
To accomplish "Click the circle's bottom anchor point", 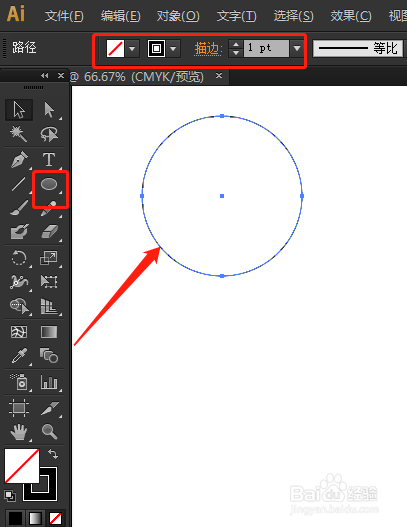I will (222, 276).
